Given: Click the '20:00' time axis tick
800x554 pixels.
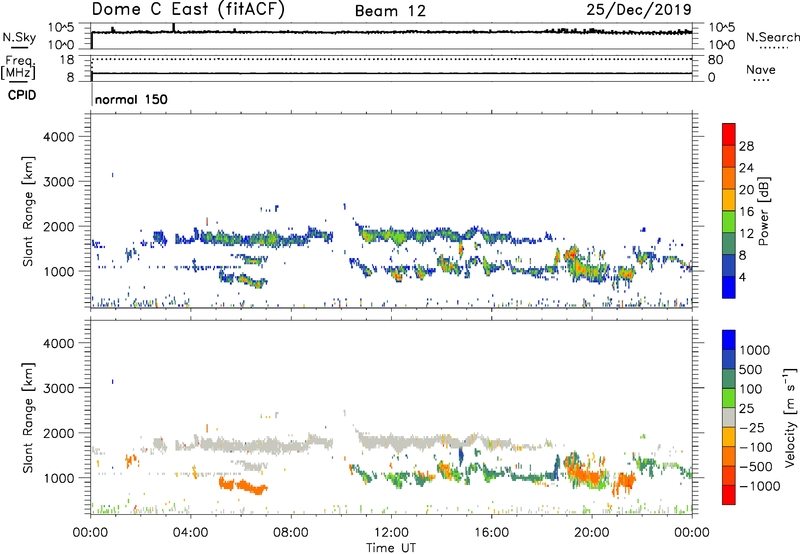Looking at the screenshot, I should tap(592, 533).
